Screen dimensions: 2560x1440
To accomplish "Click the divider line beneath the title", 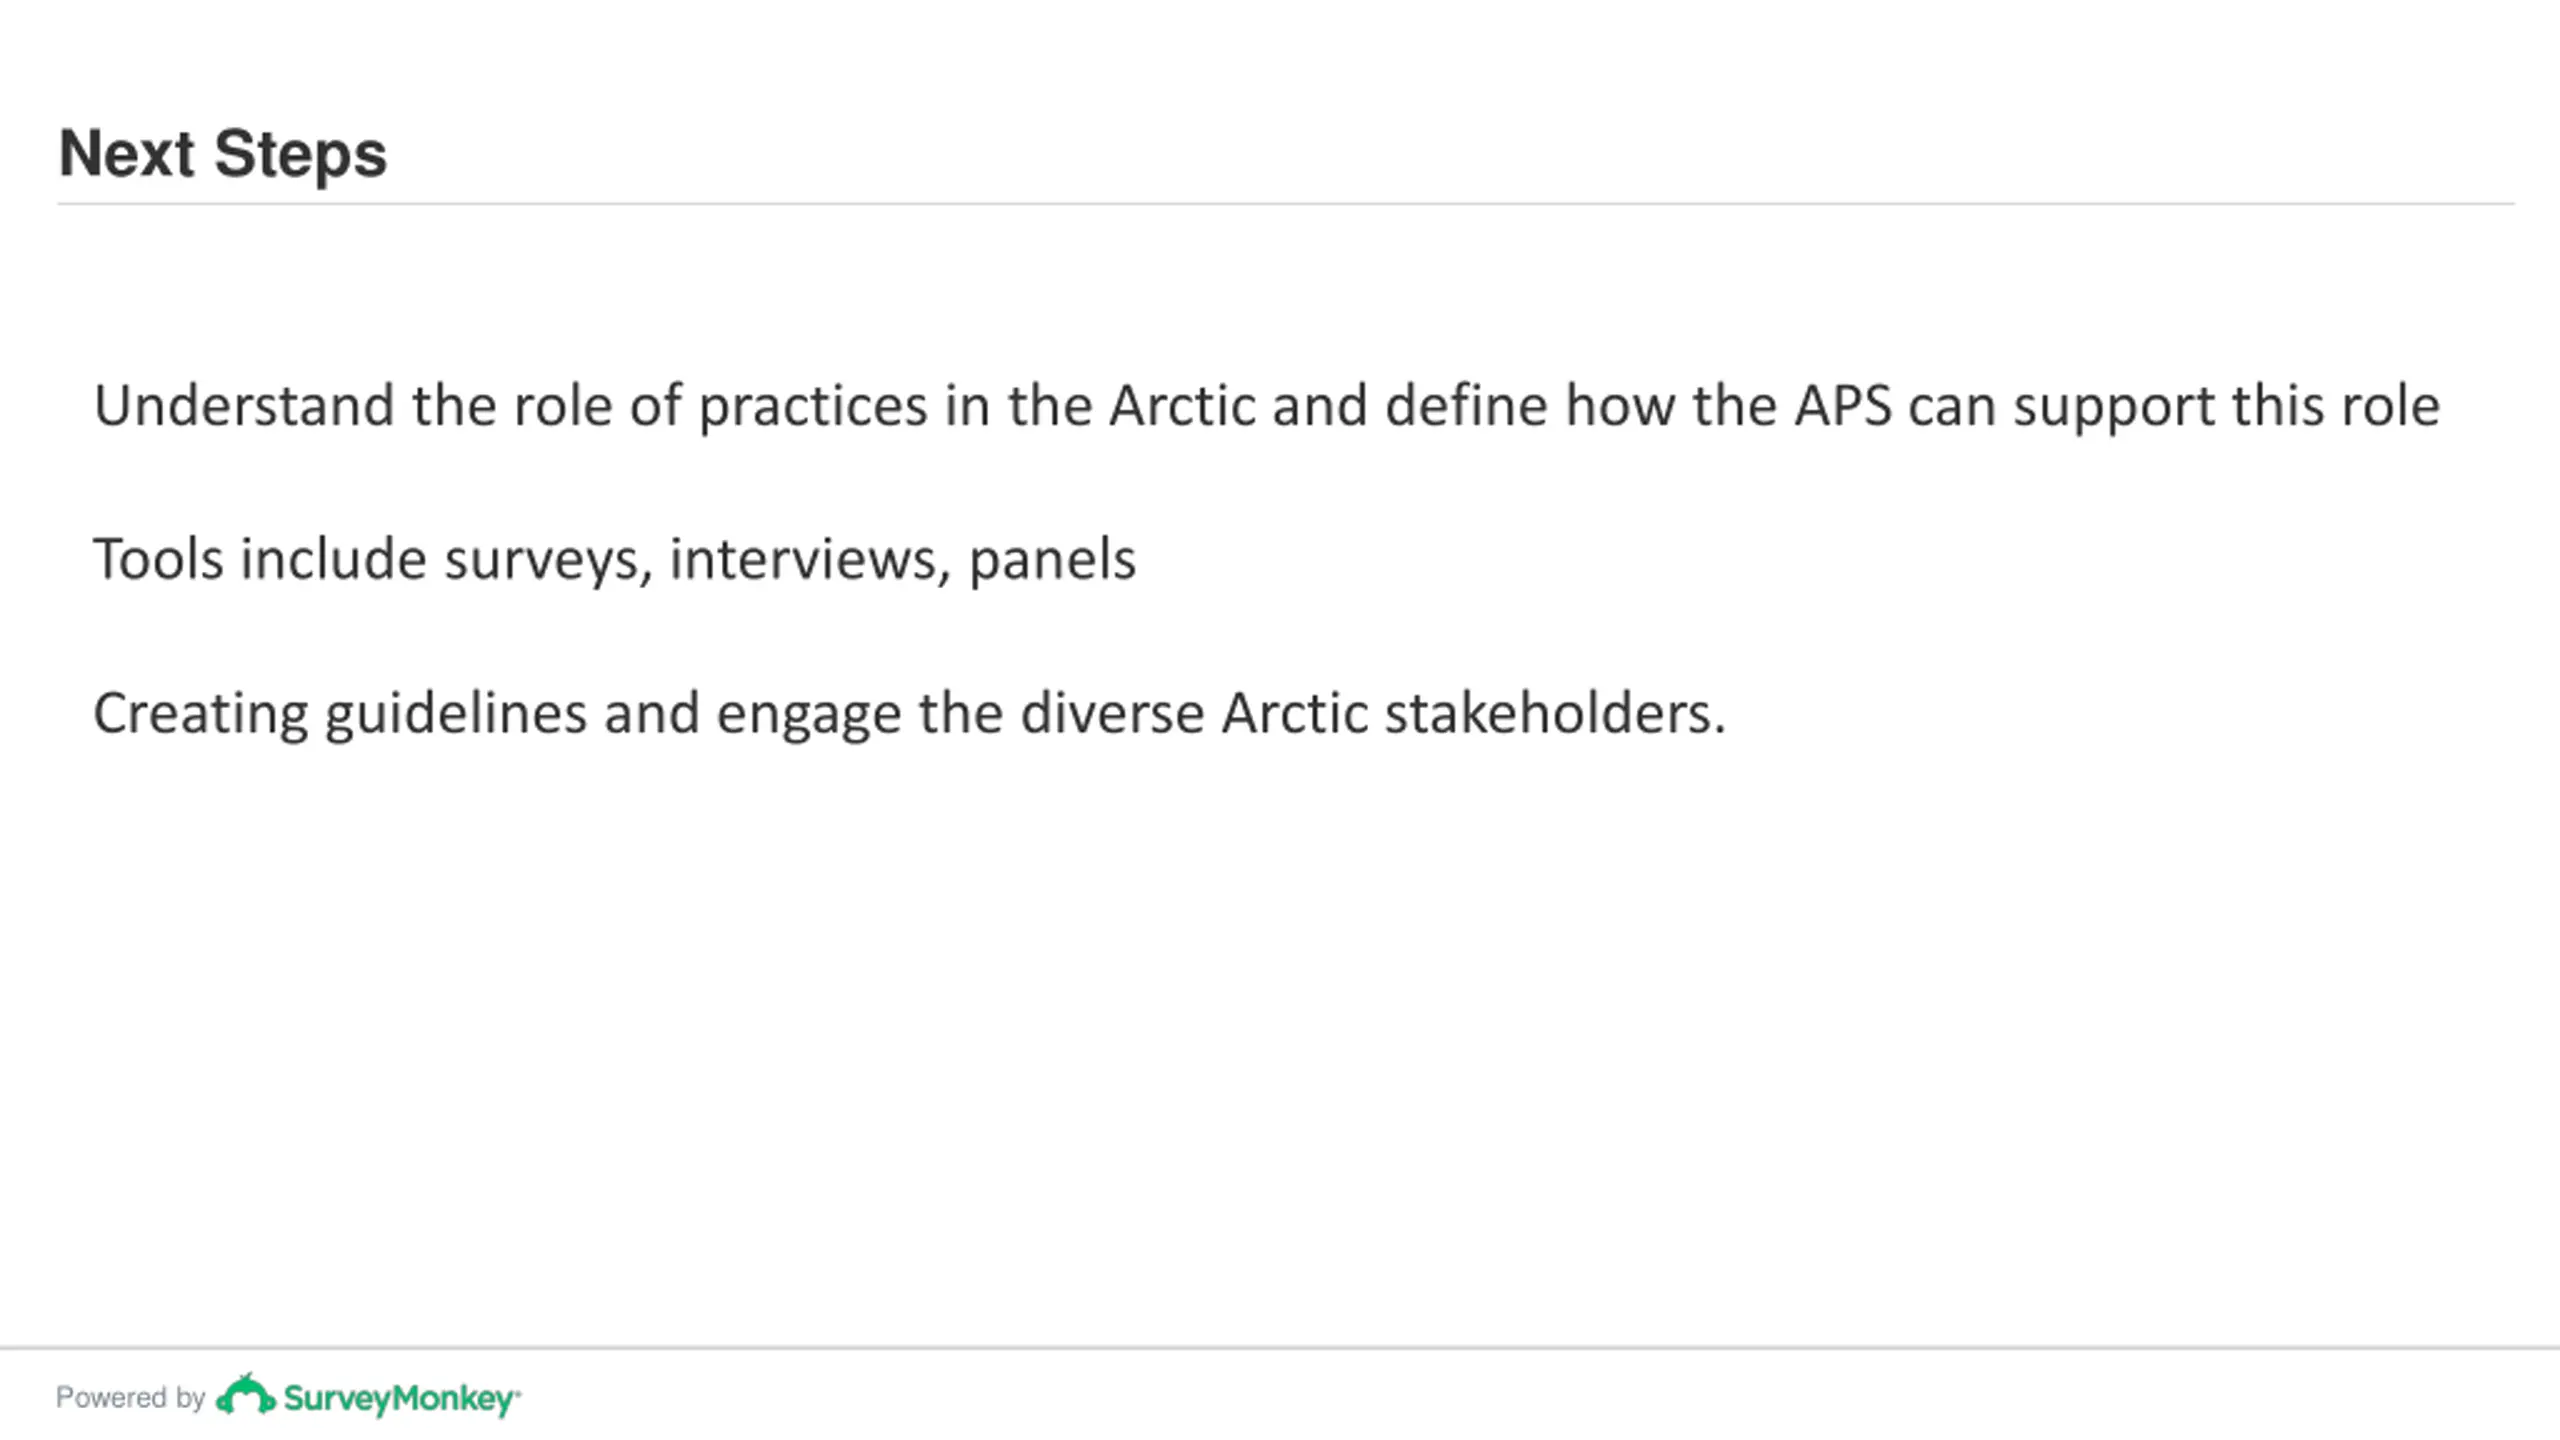I will click(1286, 204).
